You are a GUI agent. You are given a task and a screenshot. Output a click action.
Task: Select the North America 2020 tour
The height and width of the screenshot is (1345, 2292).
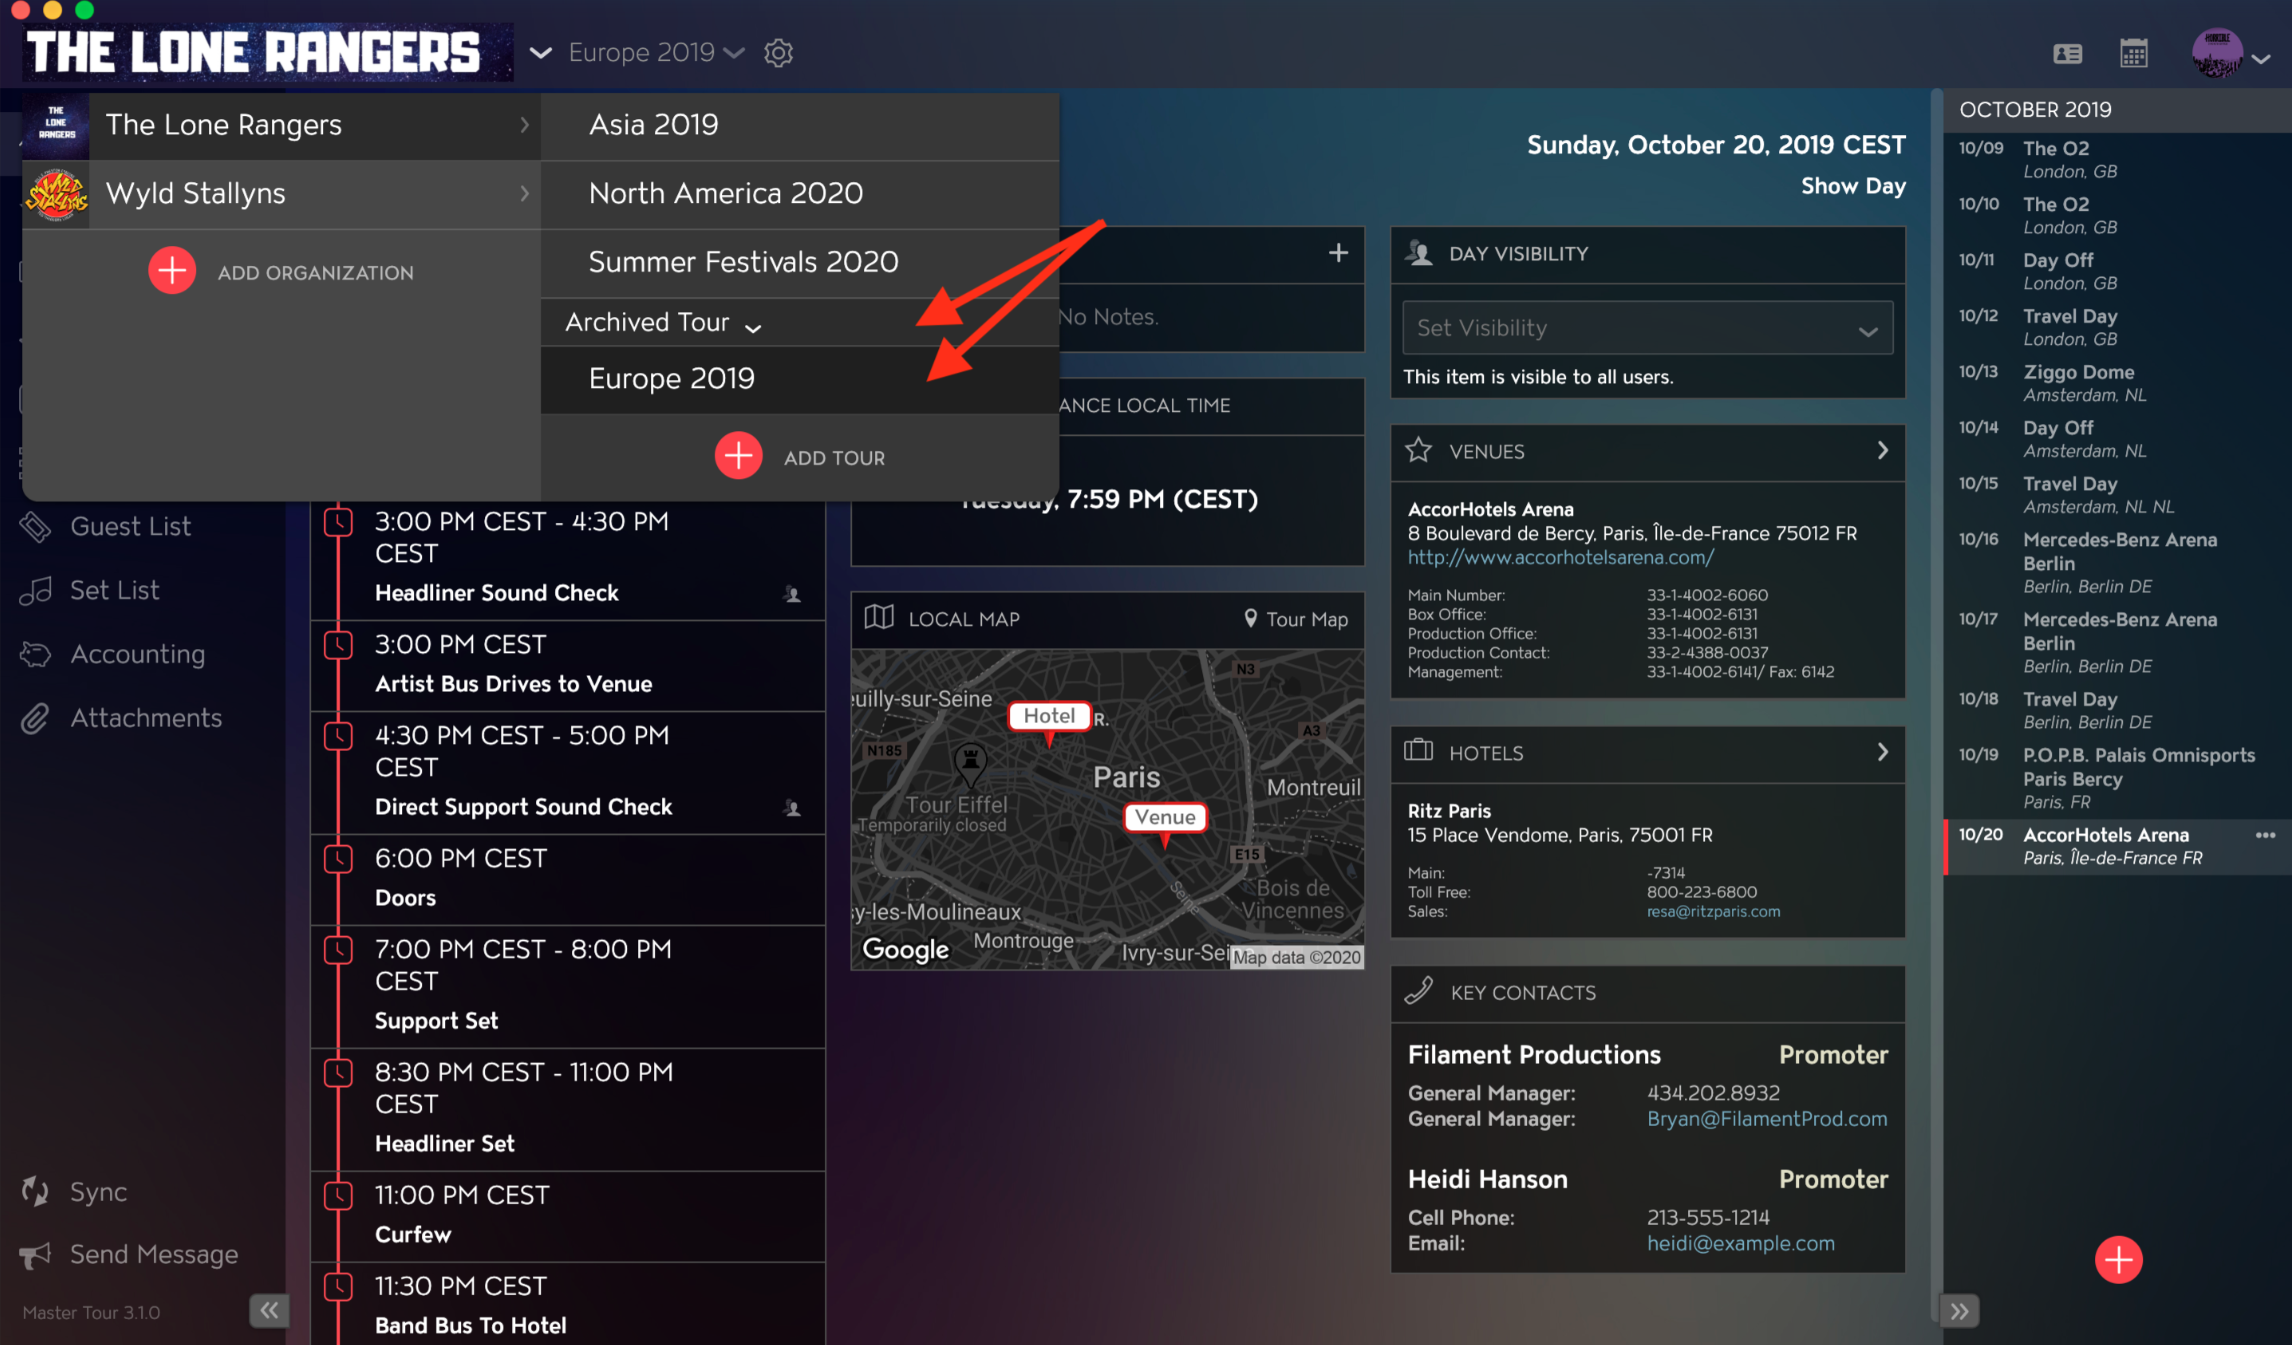(799, 194)
